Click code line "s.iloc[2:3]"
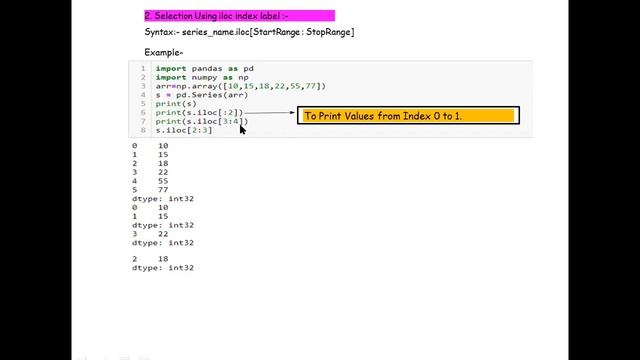 pos(184,130)
